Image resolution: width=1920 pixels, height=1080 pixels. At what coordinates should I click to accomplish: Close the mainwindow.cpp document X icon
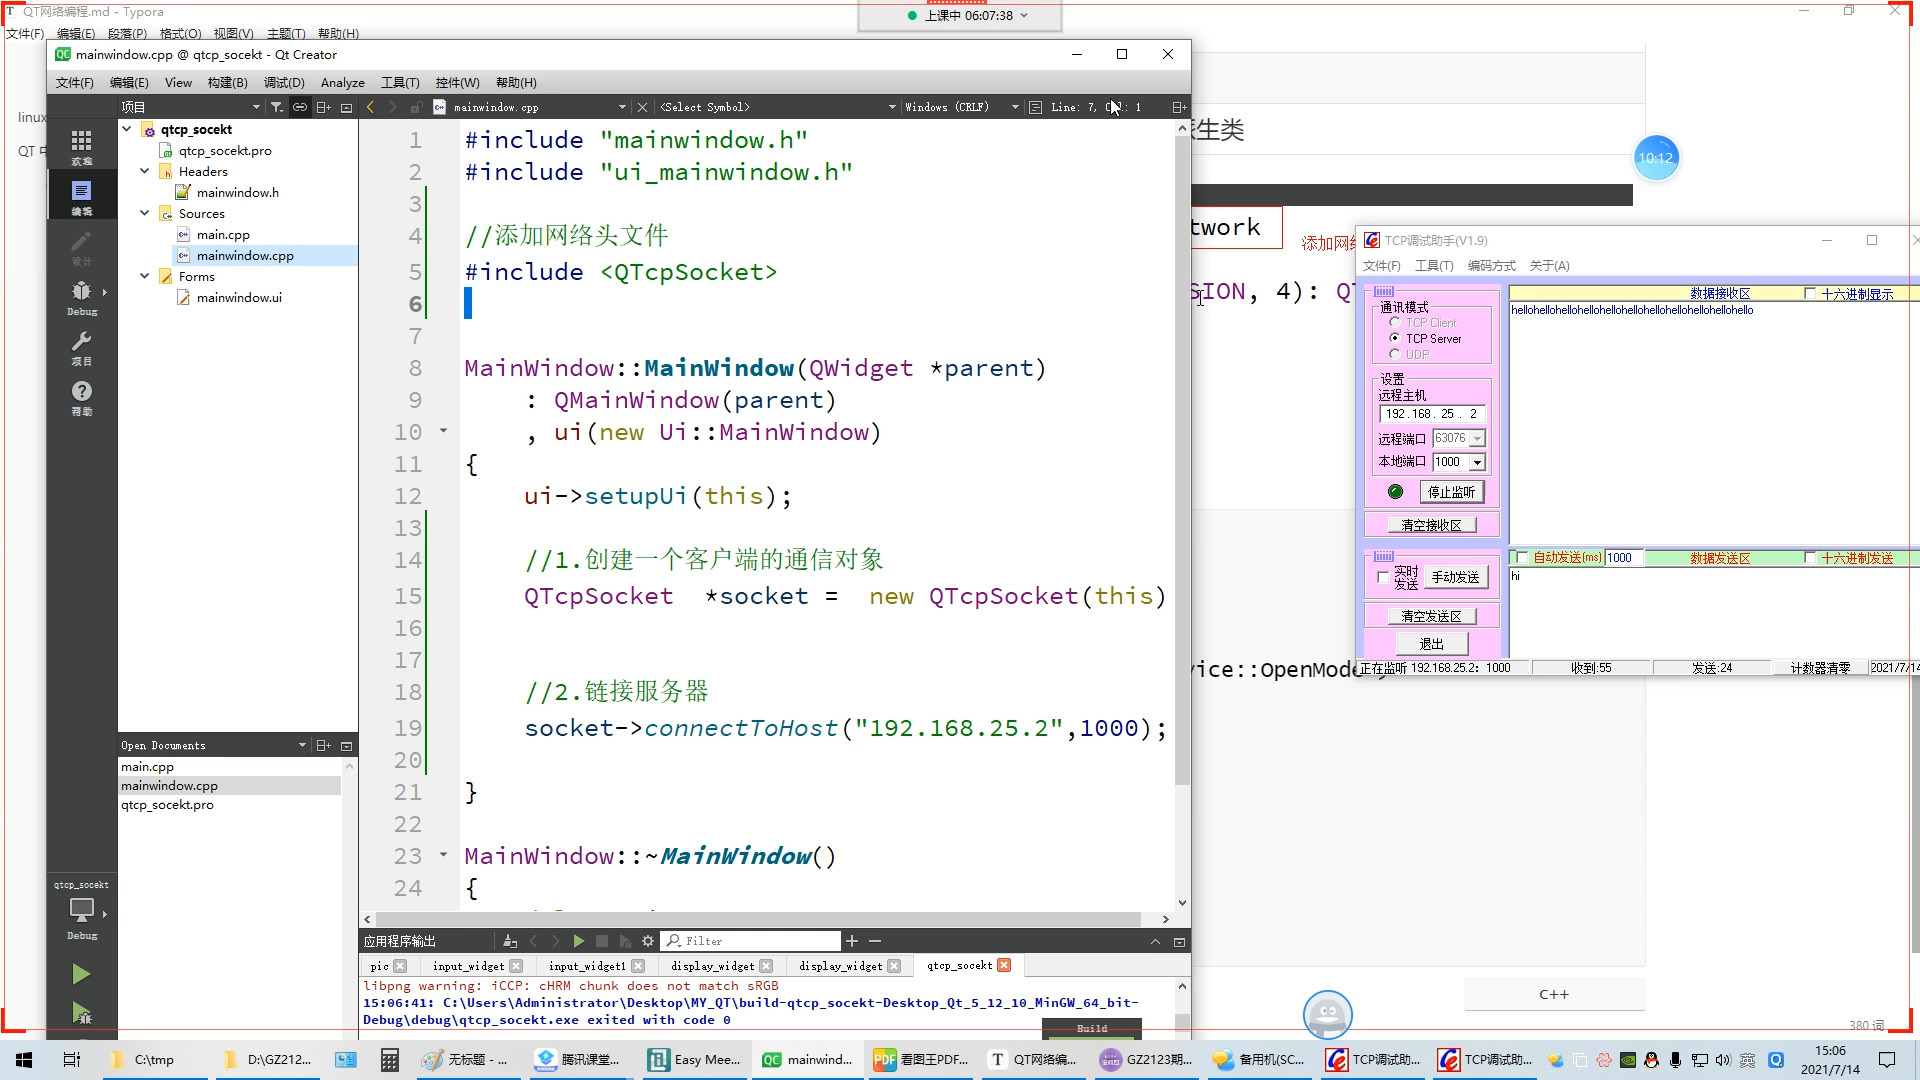(x=643, y=107)
